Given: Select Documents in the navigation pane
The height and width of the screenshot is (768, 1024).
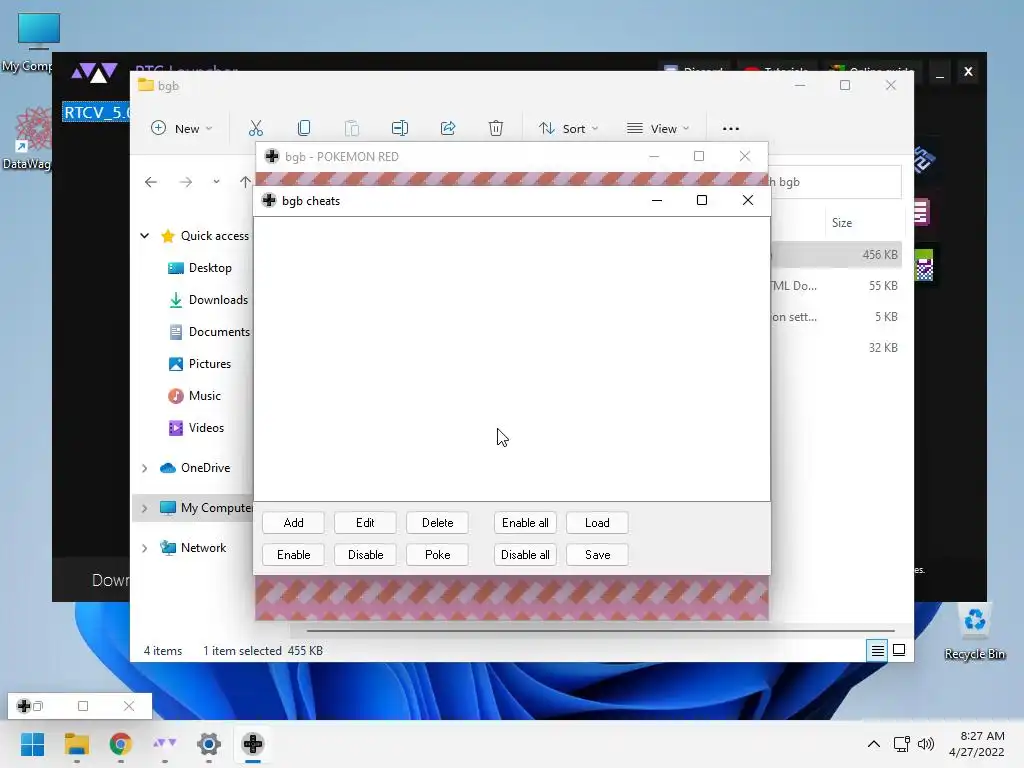Looking at the screenshot, I should pos(219,332).
